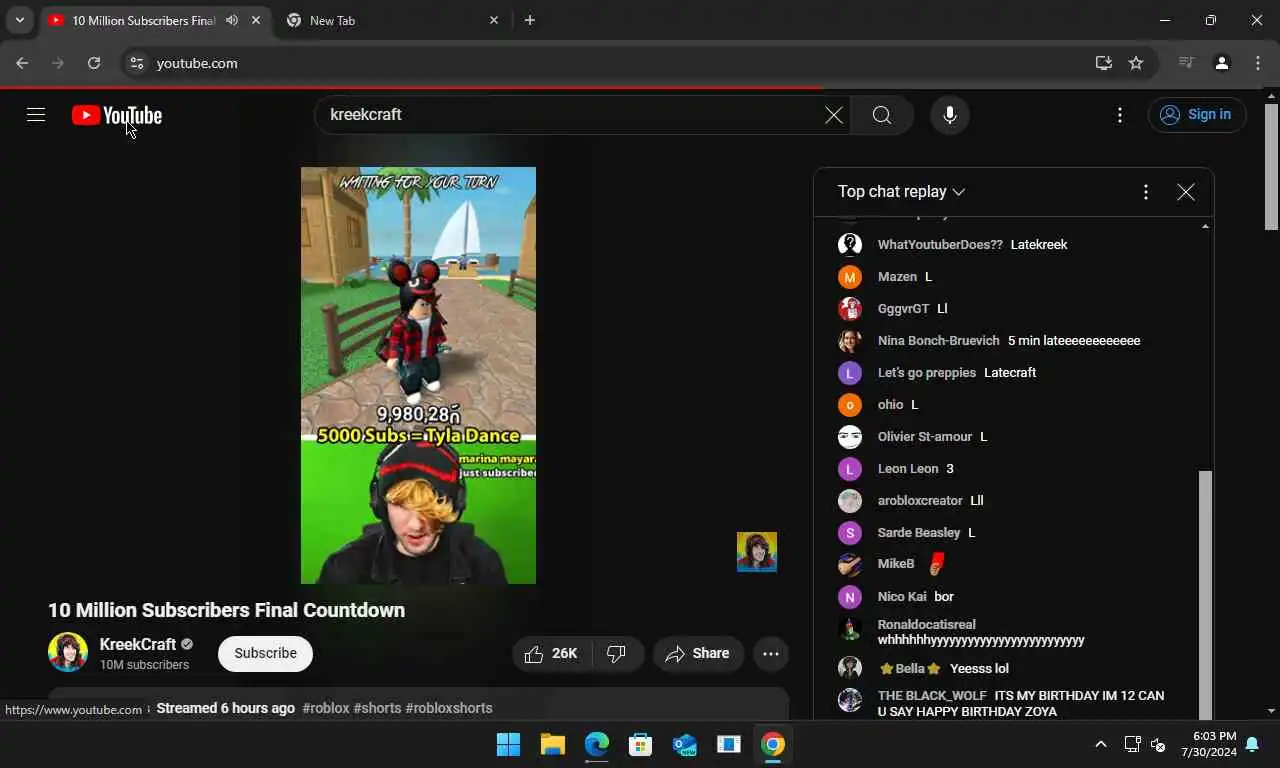
Task: Open the Chrome profile icon
Action: click(x=1222, y=63)
